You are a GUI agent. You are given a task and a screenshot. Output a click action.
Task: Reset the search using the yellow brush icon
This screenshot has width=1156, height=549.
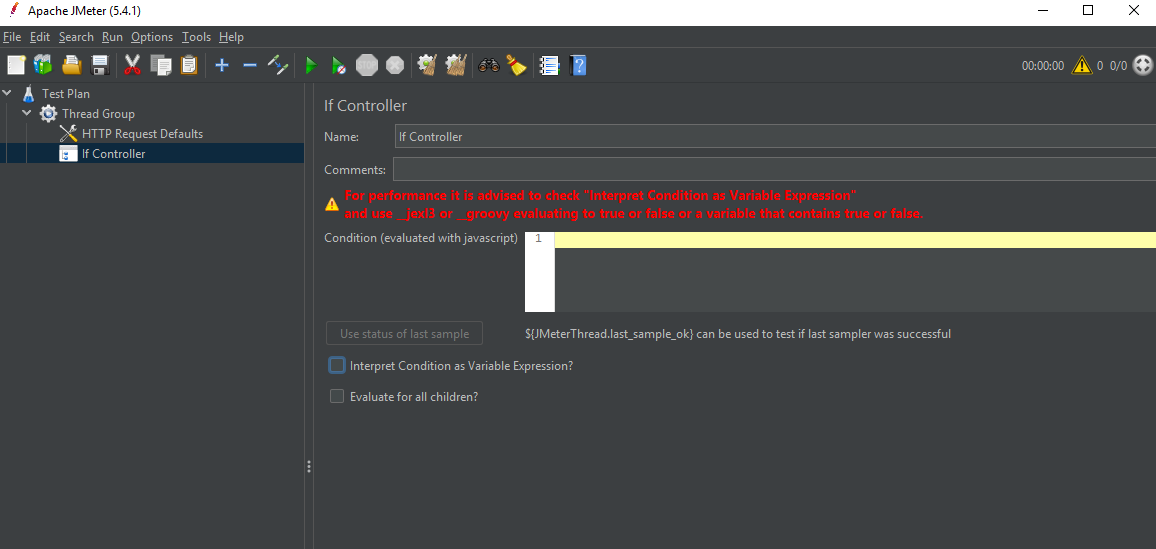(517, 66)
